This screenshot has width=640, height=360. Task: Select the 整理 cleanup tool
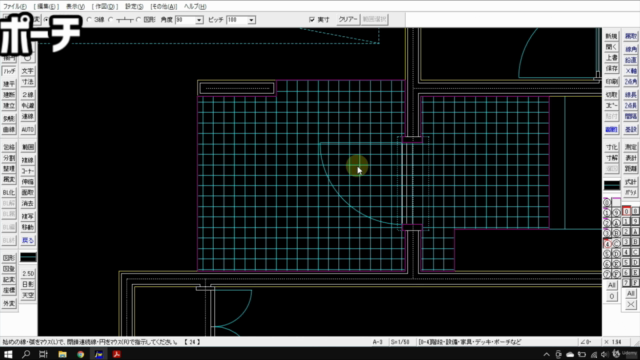[x=9, y=169]
